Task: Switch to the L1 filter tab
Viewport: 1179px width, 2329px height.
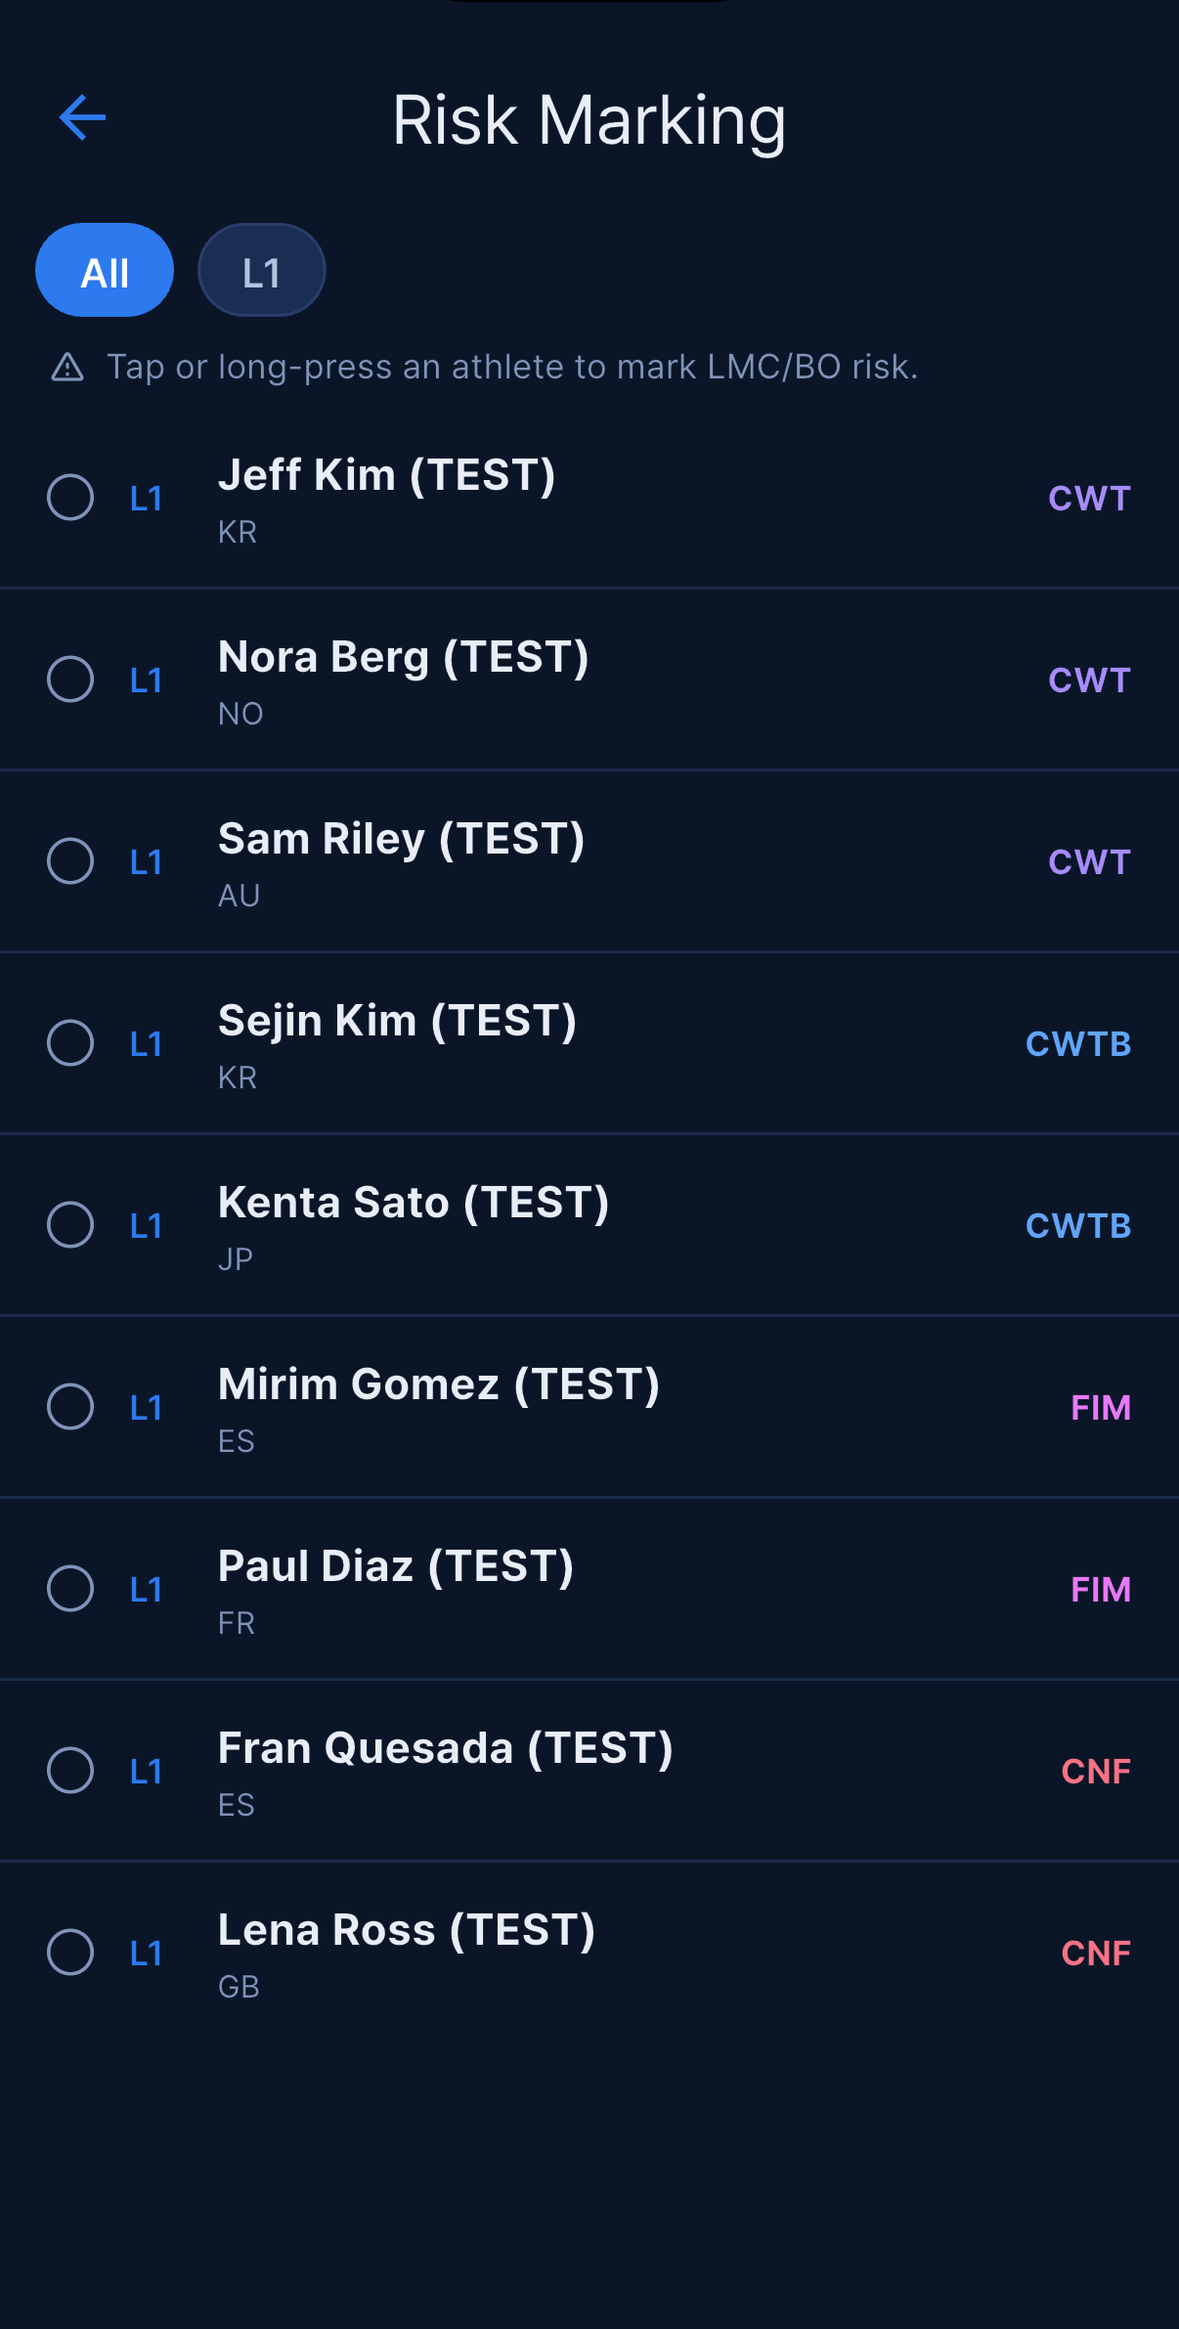Action: (262, 270)
